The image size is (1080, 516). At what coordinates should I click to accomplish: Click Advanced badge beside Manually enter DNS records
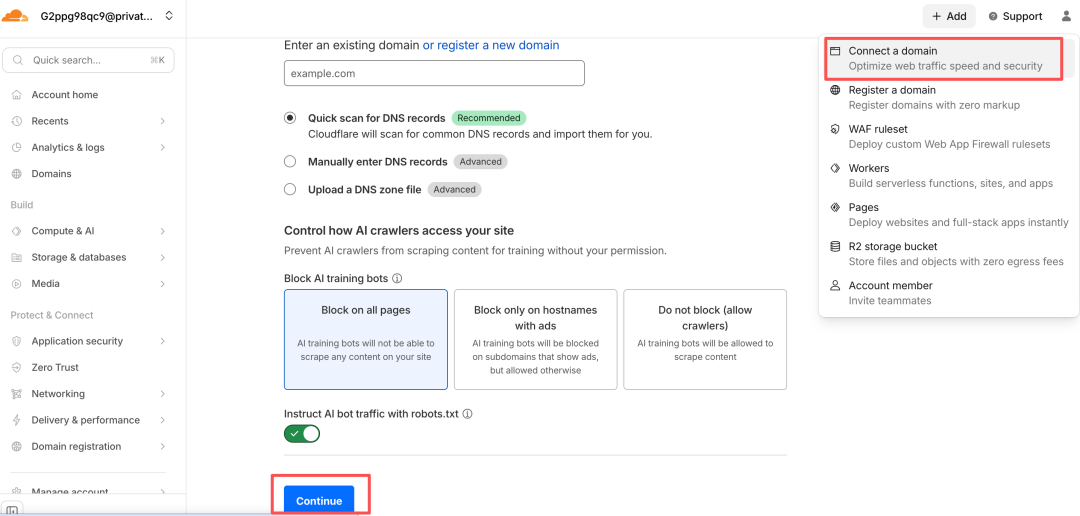pyautogui.click(x=481, y=162)
